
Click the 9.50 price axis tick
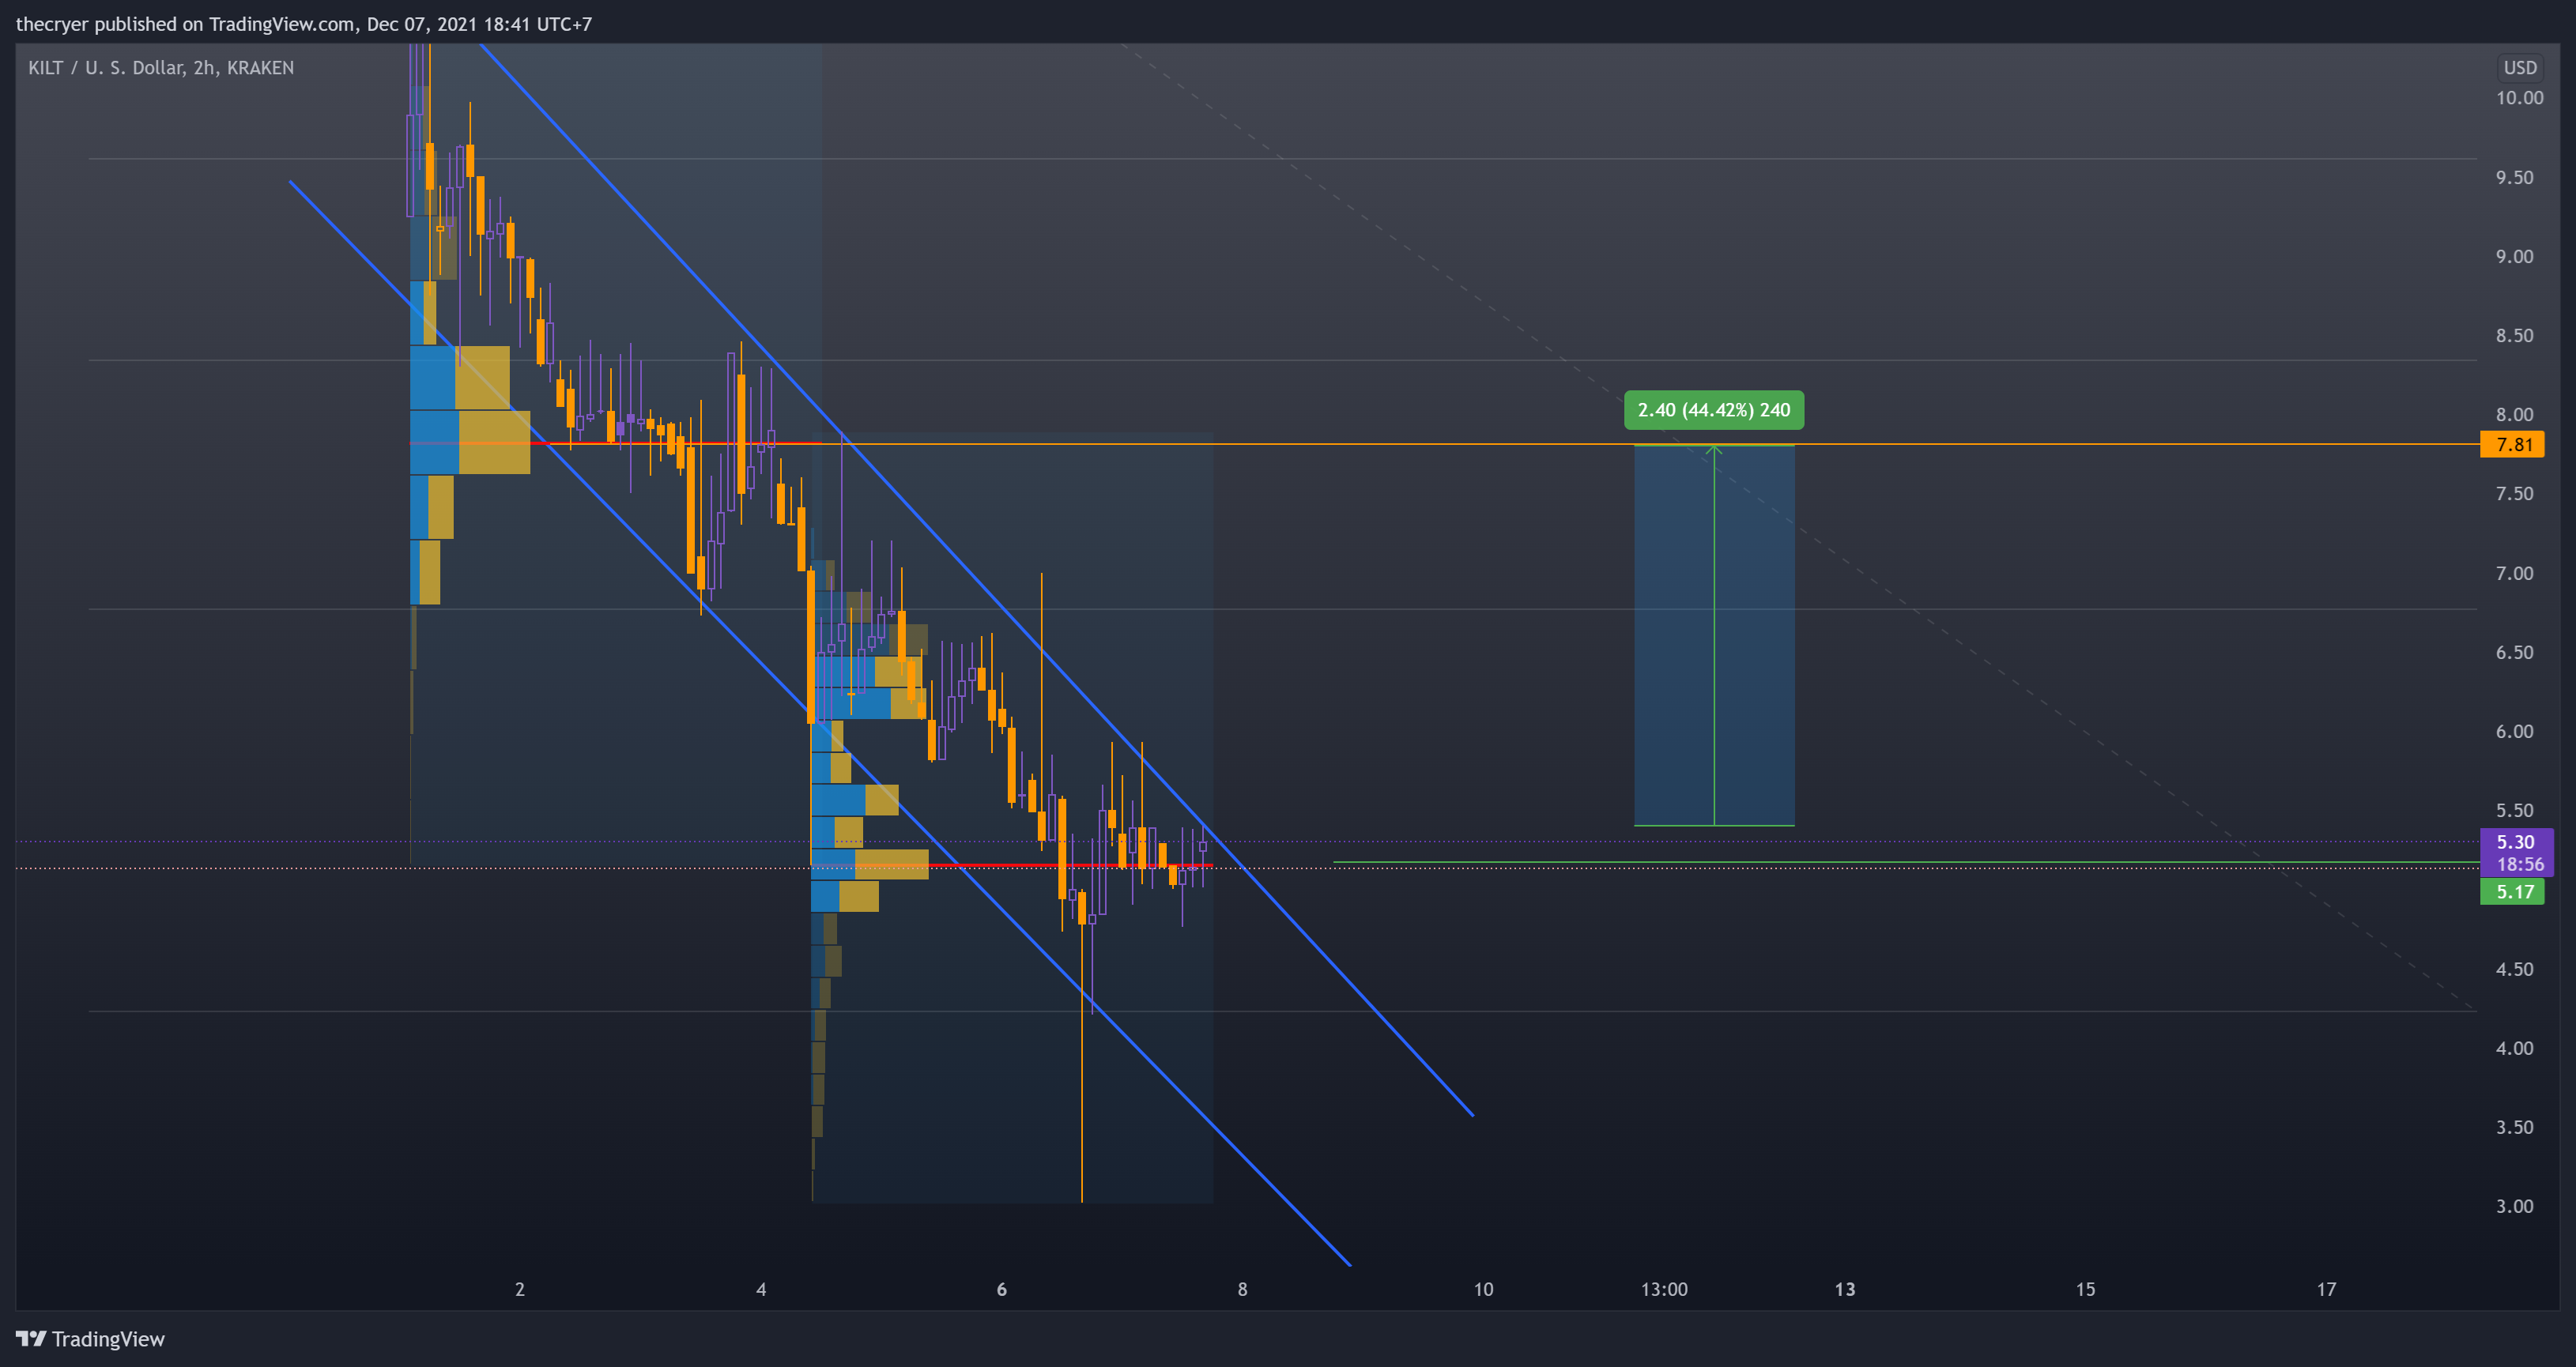click(2514, 177)
